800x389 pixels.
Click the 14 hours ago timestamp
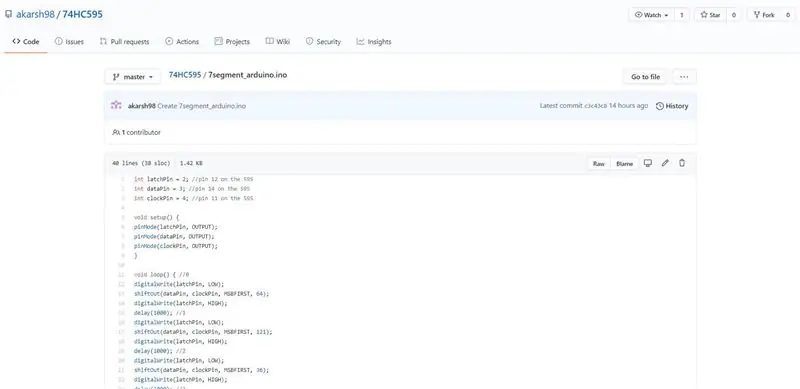click(629, 106)
